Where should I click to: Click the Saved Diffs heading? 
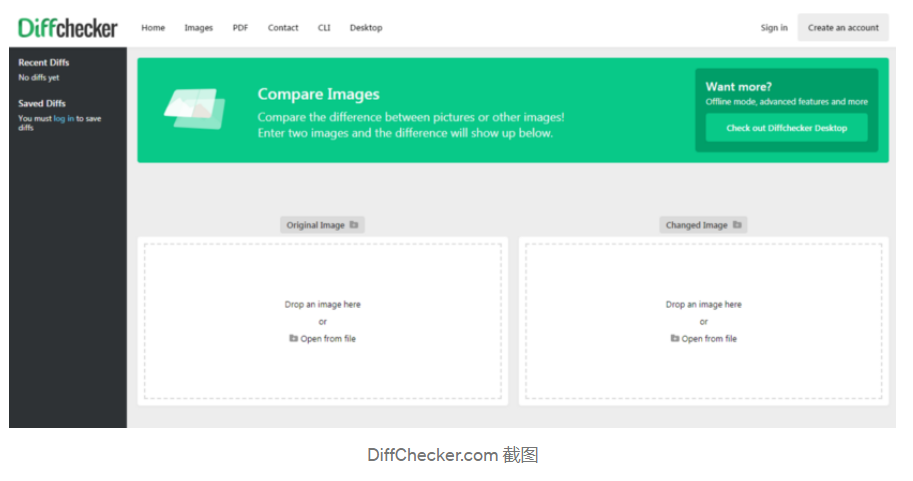[x=42, y=103]
